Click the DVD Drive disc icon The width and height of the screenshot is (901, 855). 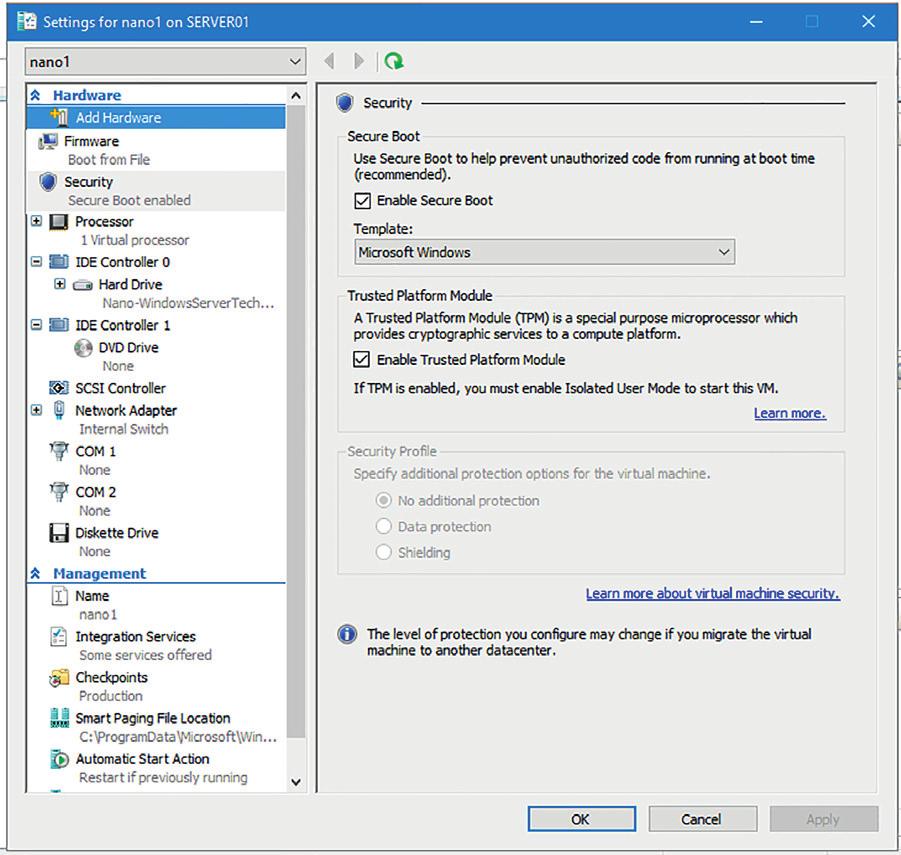click(83, 348)
